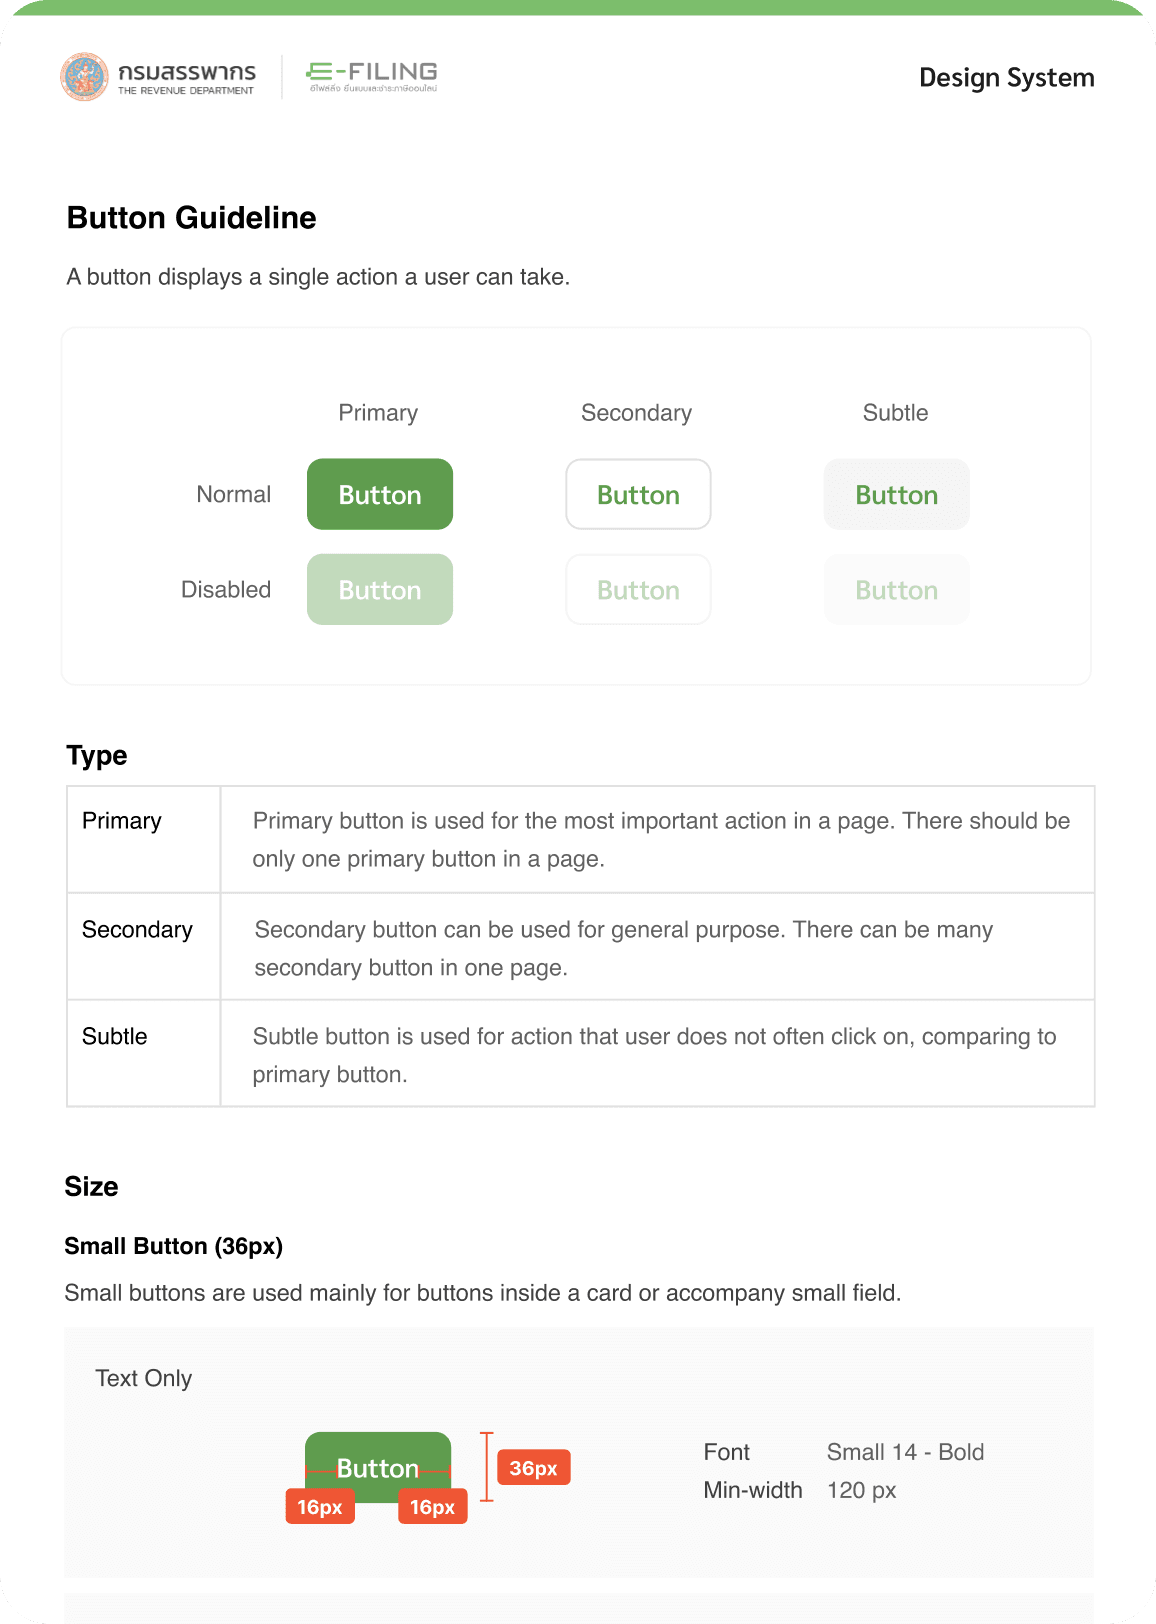Click the E-FILING logo
The width and height of the screenshot is (1156, 1624).
372,76
